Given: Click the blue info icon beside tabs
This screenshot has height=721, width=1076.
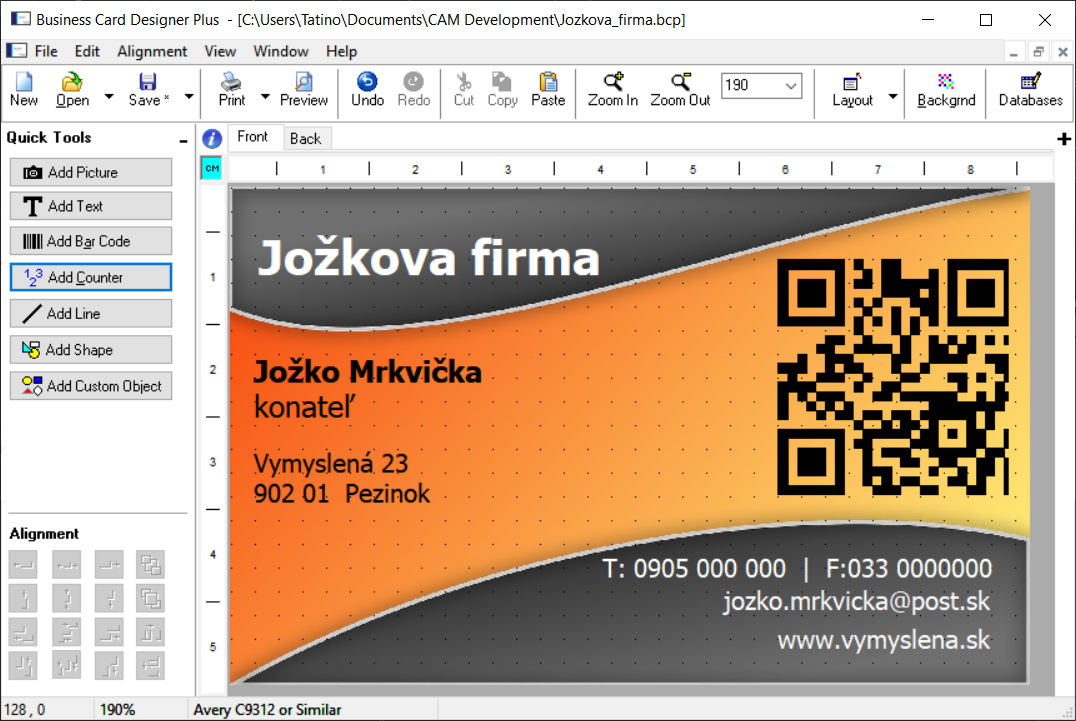Looking at the screenshot, I should click(x=212, y=139).
